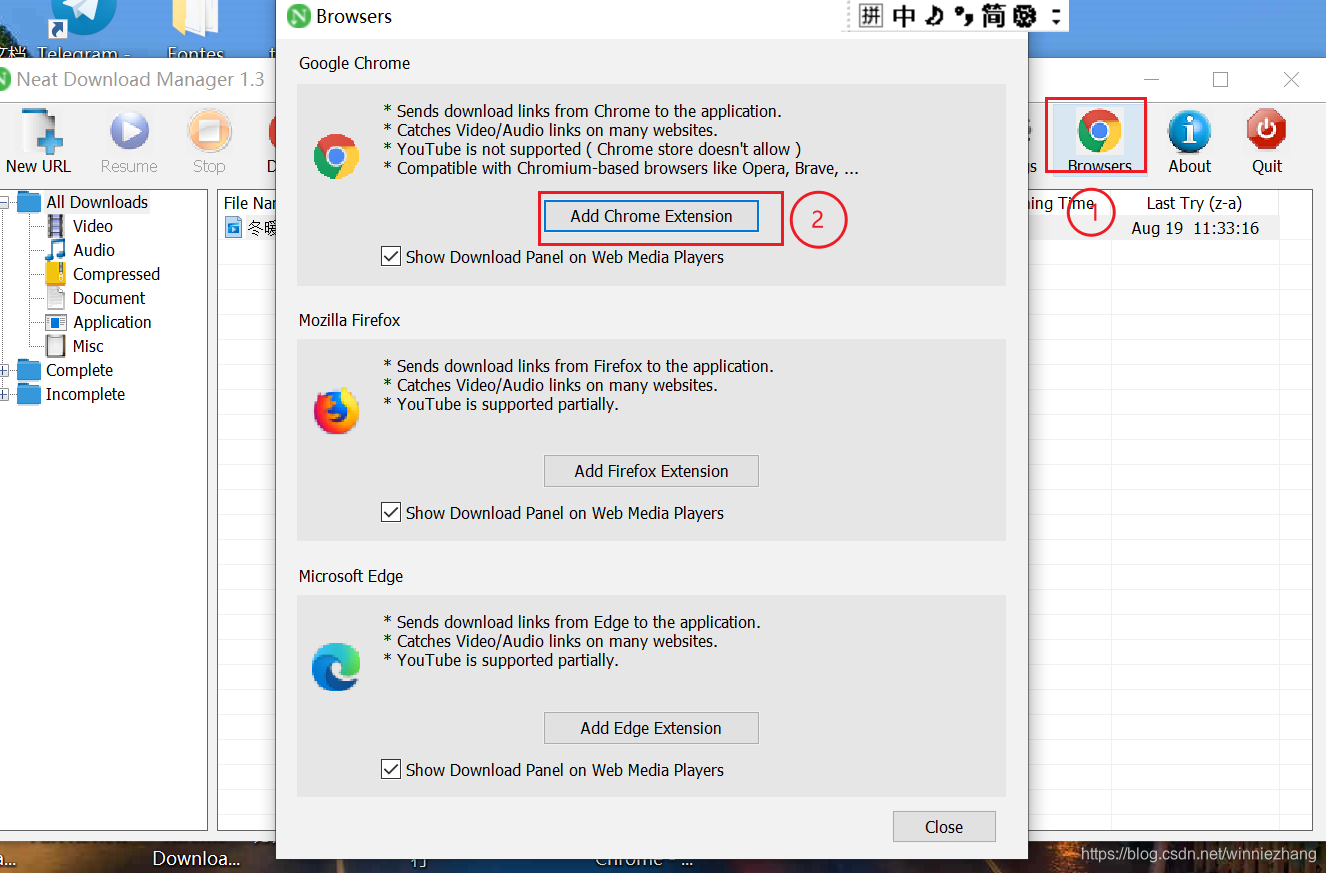Click the Add Firefox Extension button
This screenshot has height=873, width=1326.
pyautogui.click(x=651, y=471)
